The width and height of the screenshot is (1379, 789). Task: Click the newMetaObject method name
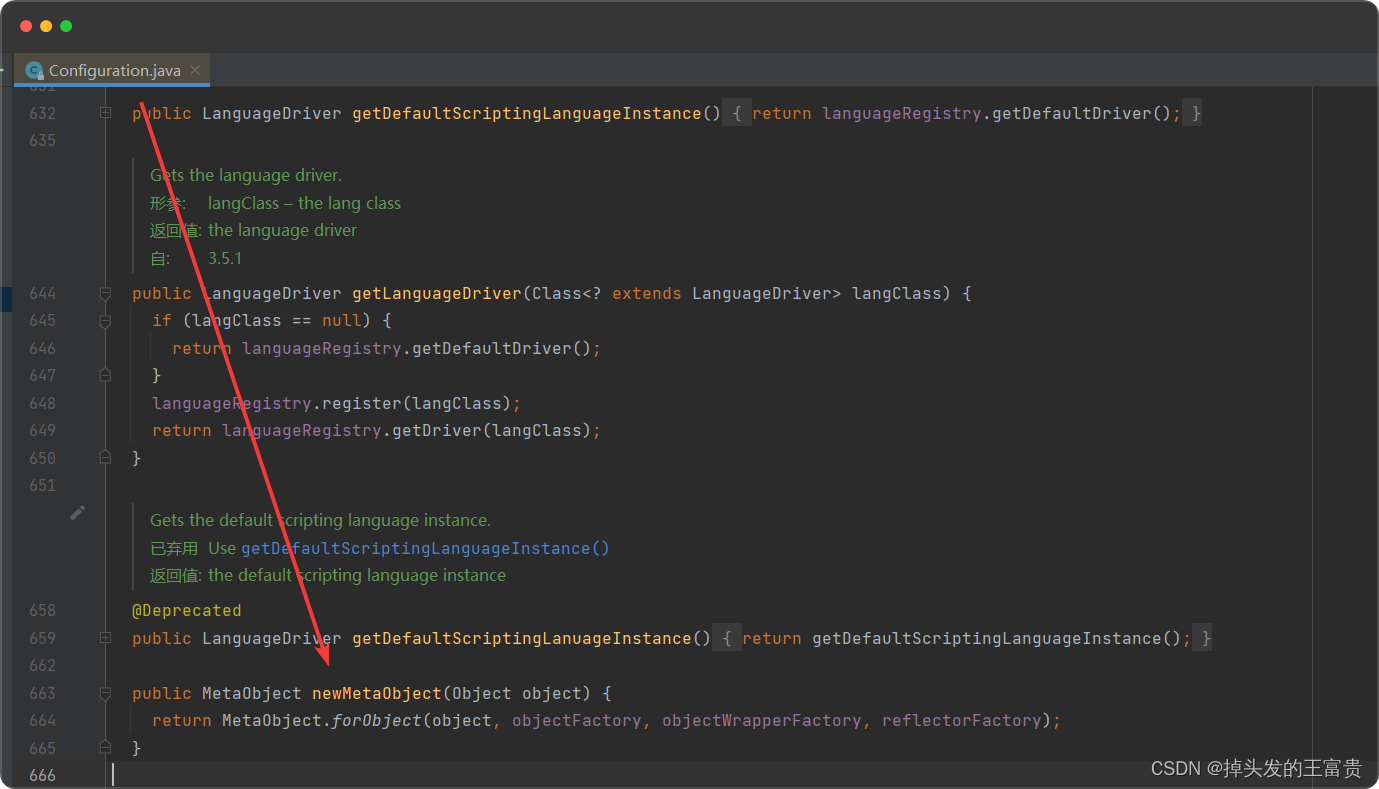pos(377,693)
